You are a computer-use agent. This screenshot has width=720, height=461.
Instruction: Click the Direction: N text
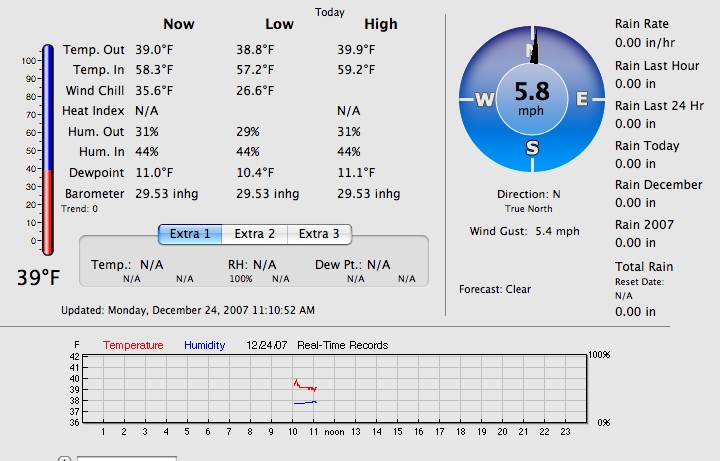click(x=529, y=194)
